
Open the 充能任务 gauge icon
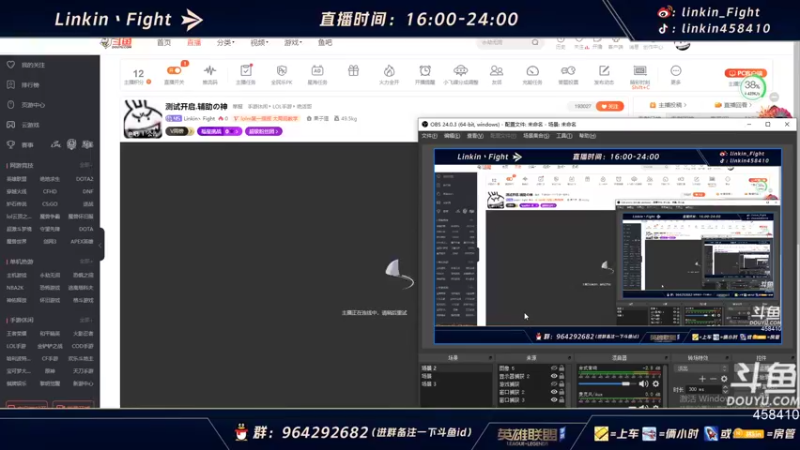coord(532,70)
